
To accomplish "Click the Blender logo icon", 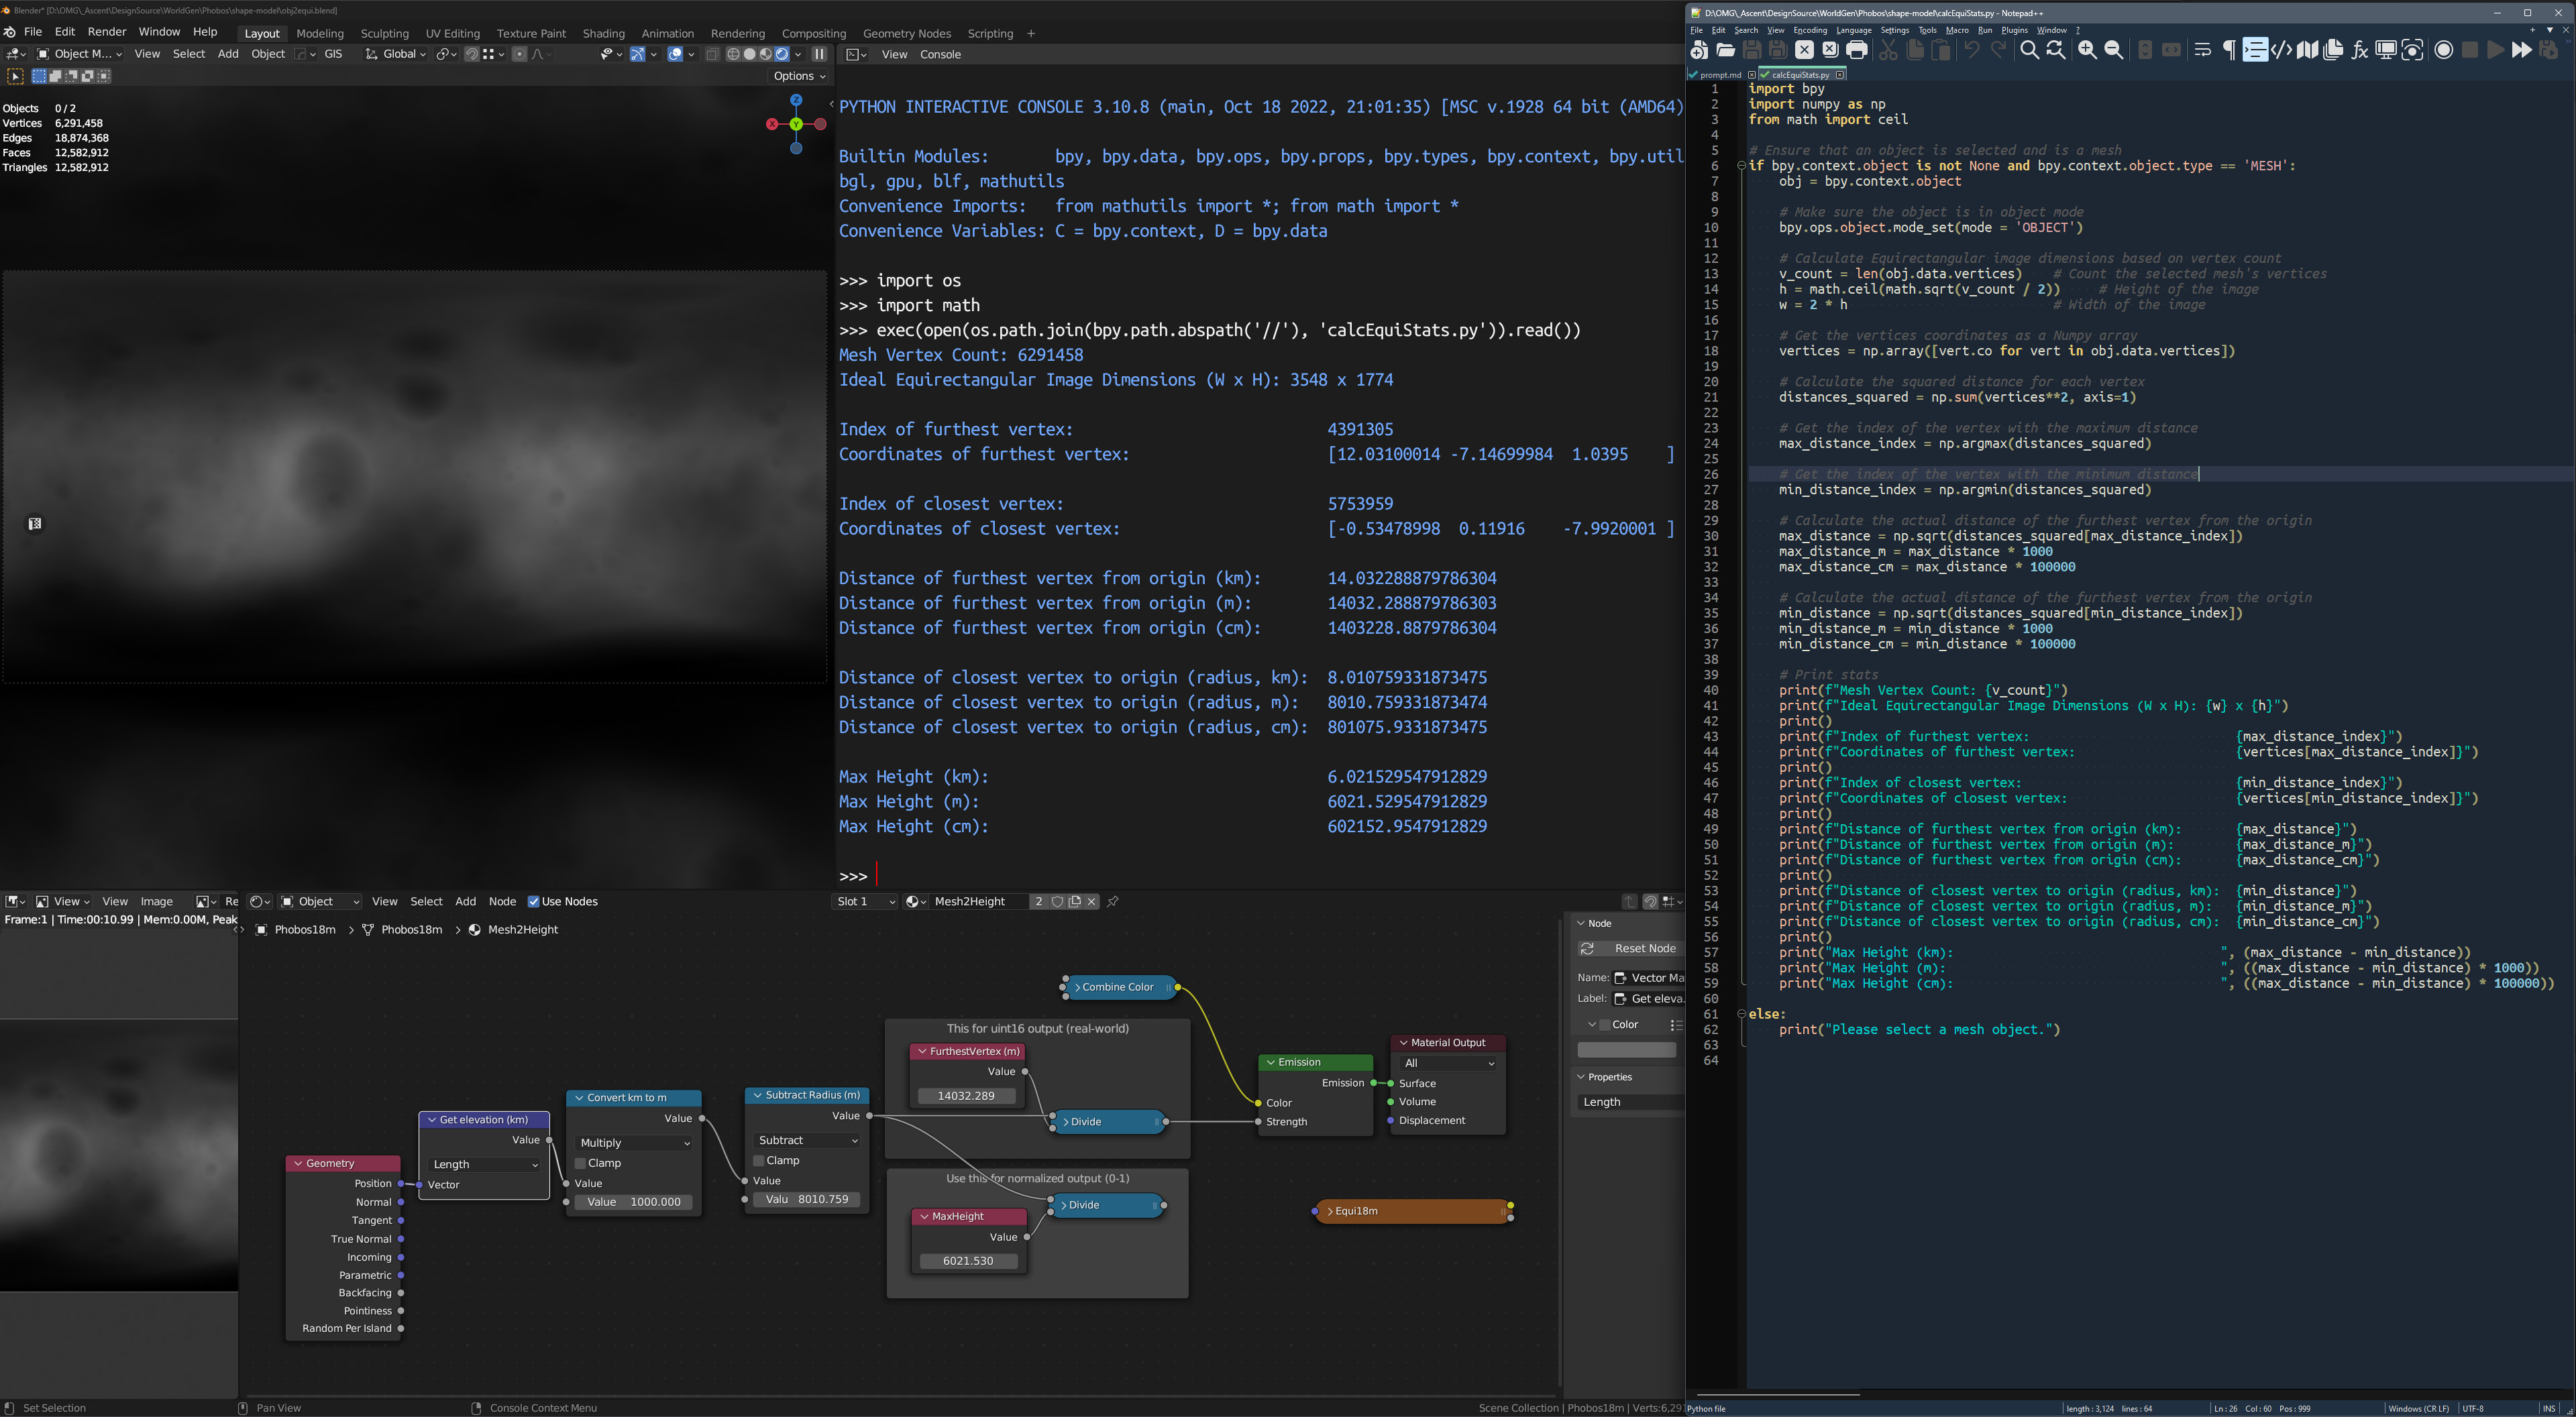I will coord(9,32).
